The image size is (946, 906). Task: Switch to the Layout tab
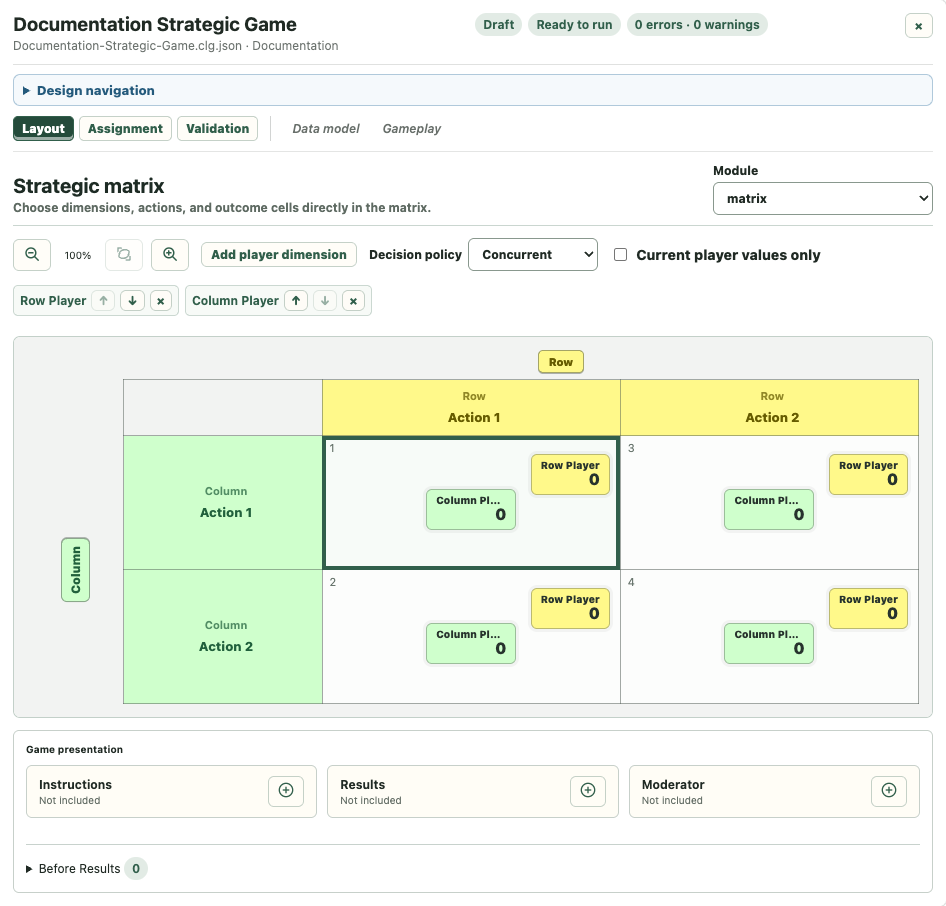click(43, 128)
